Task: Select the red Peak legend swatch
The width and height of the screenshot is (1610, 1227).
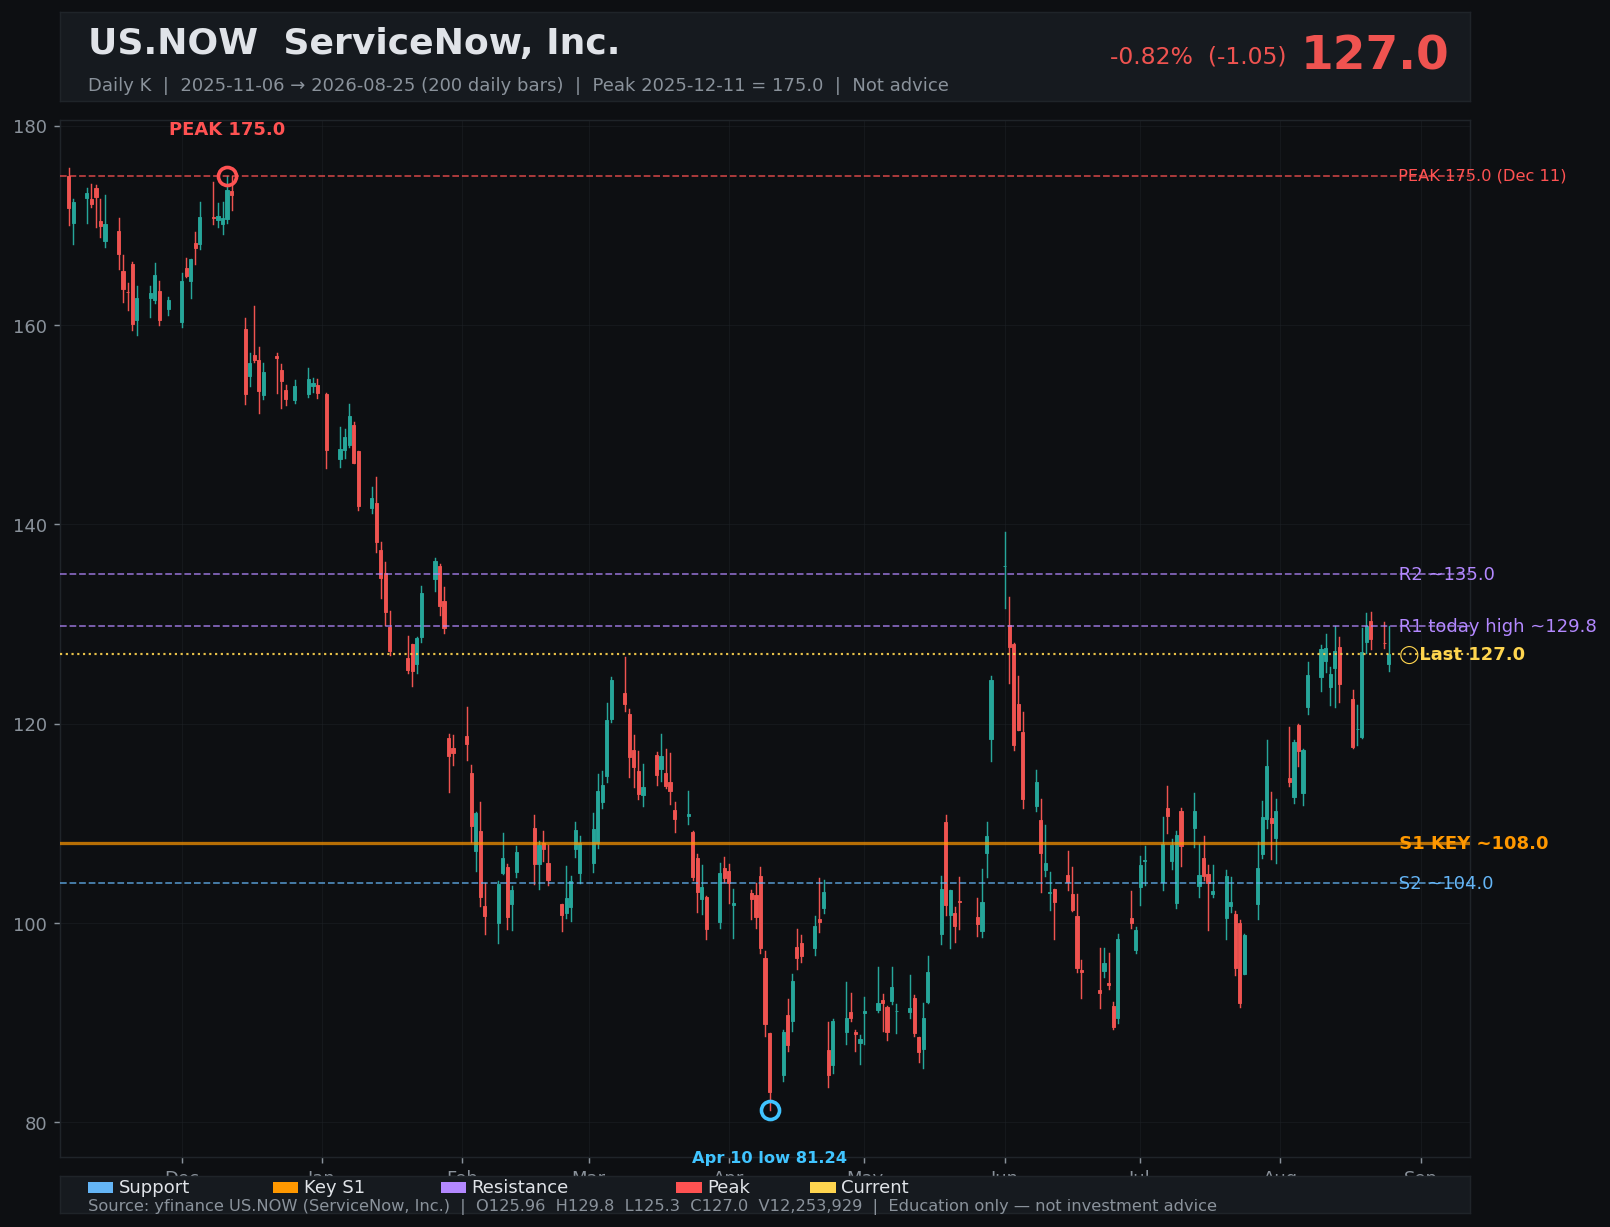Action: (x=689, y=1187)
